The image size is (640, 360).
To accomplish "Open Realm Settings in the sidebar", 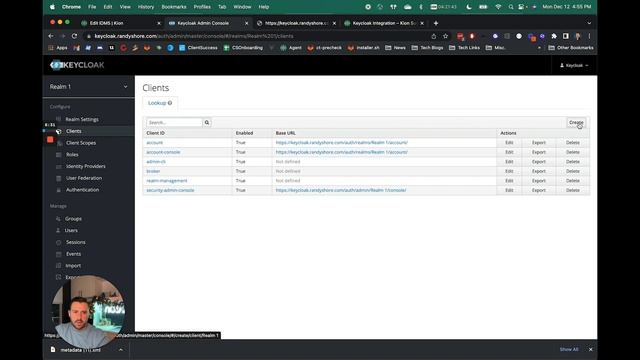I will click(82, 119).
